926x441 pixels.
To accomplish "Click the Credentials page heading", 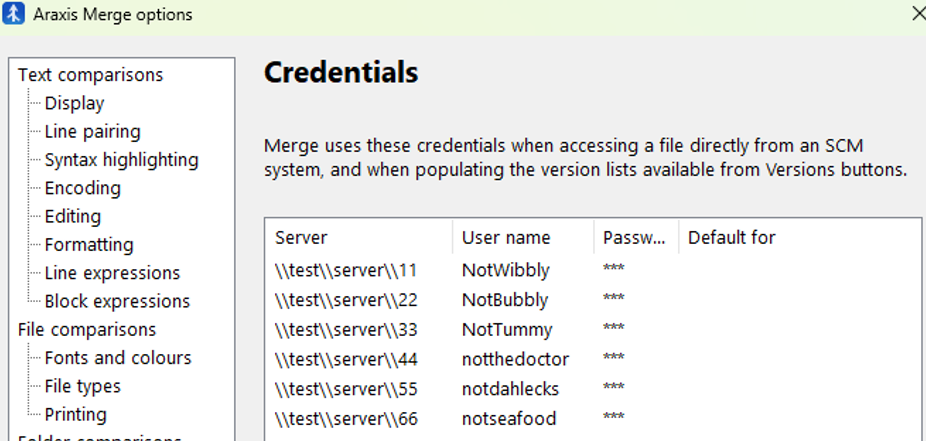I will click(x=341, y=72).
